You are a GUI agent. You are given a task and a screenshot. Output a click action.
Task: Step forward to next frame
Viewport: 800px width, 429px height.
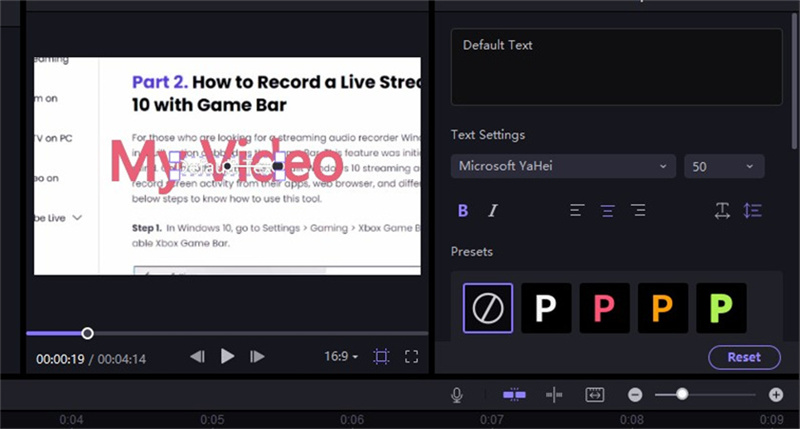[x=257, y=356]
